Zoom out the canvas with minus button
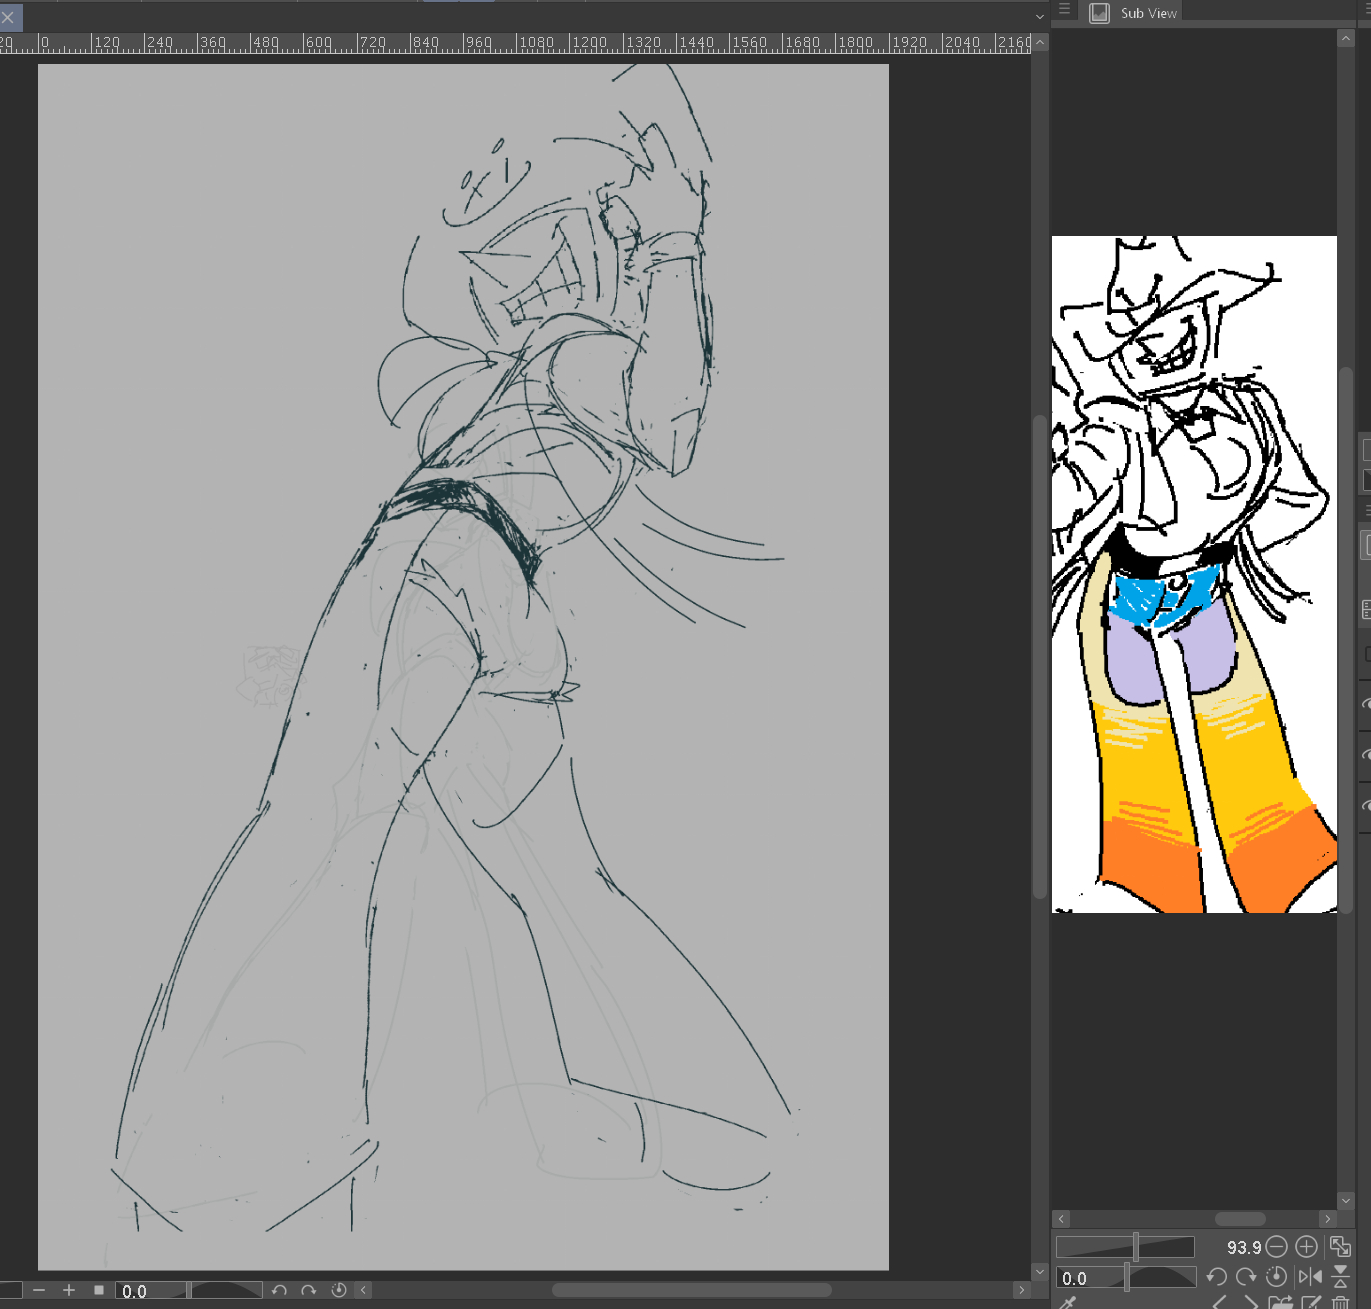1371x1309 pixels. pos(39,1290)
